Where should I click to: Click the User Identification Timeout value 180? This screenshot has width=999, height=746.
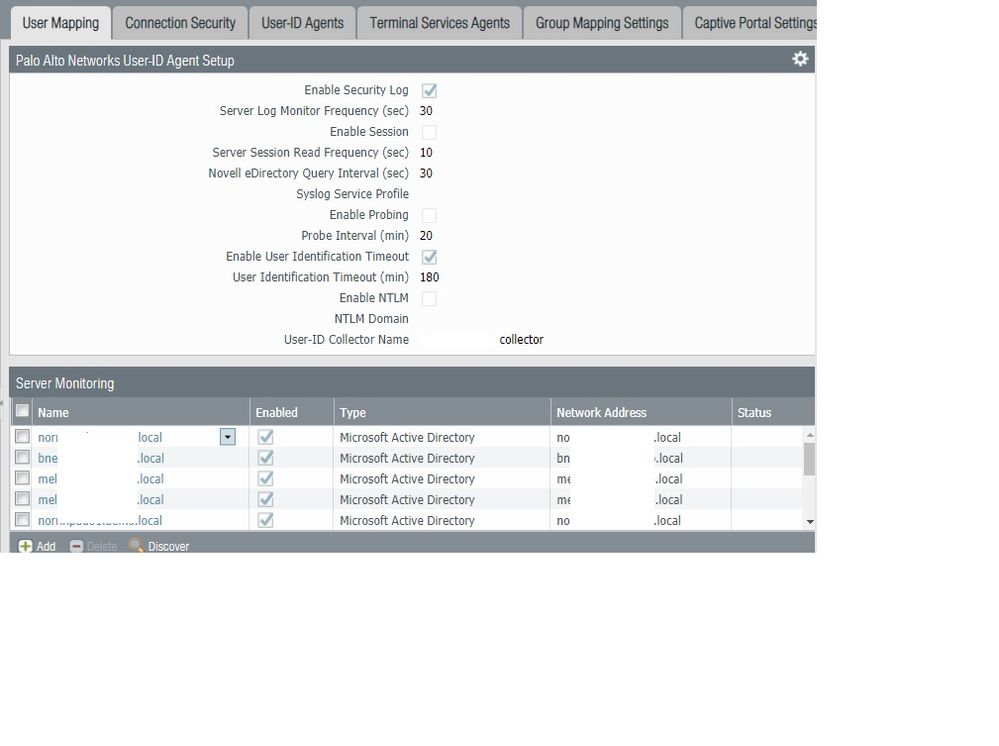[x=429, y=277]
